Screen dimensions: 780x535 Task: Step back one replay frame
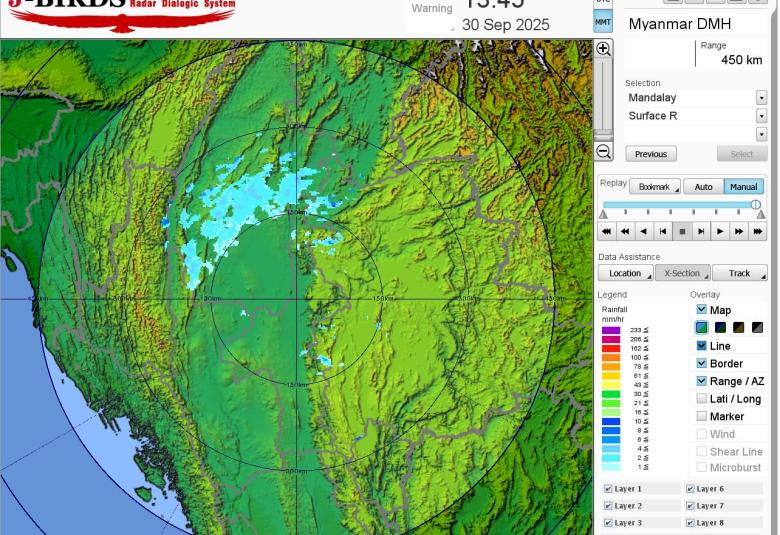(662, 231)
